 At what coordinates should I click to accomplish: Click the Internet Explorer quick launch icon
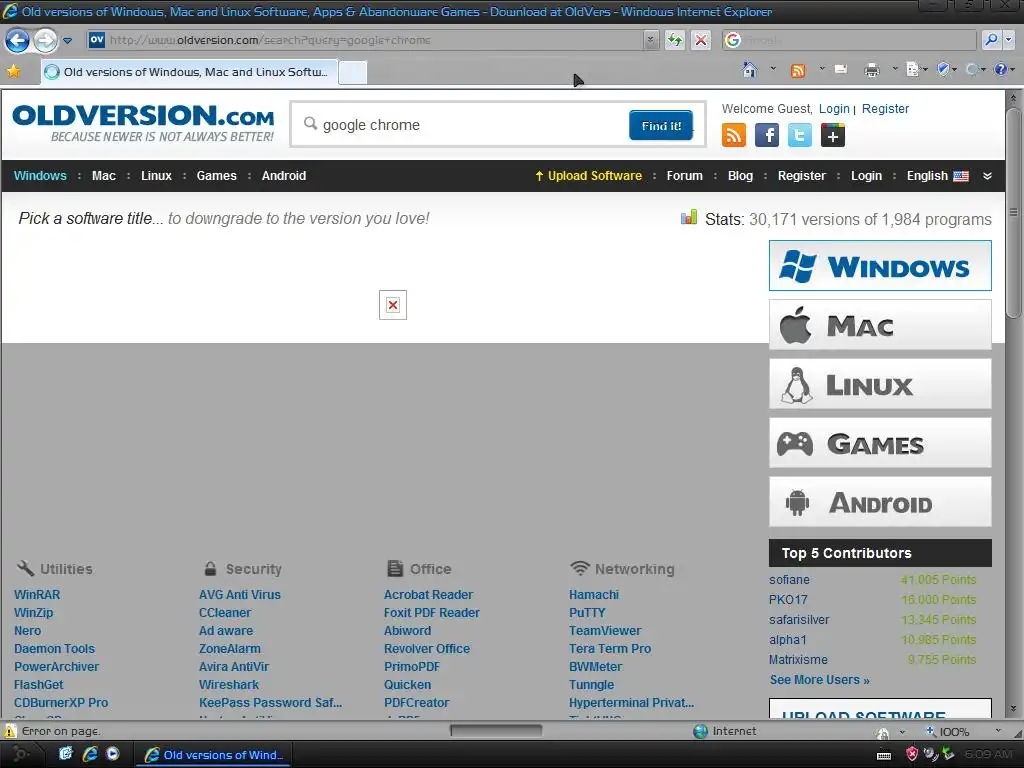tap(89, 754)
